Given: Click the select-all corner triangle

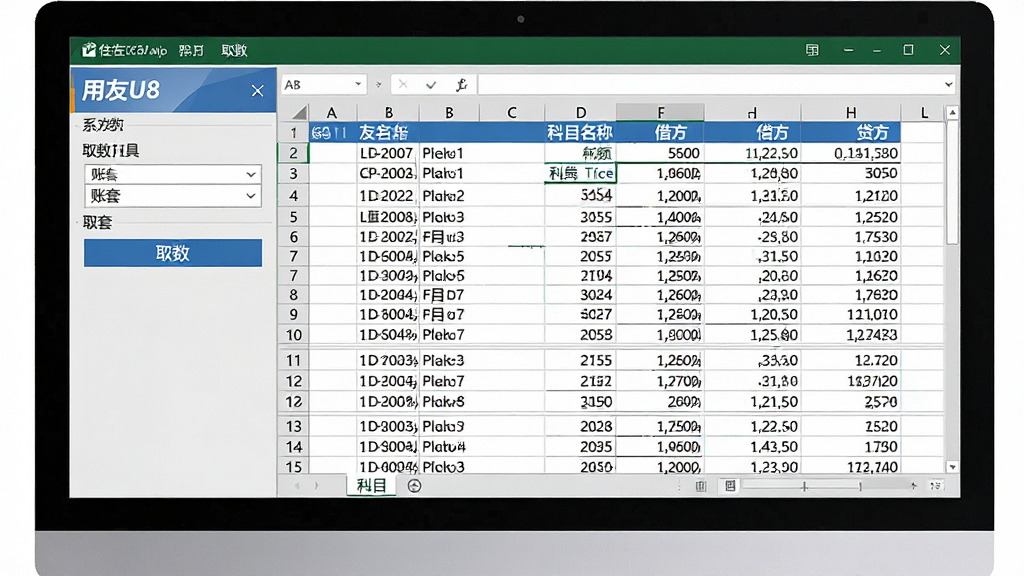Looking at the screenshot, I should coord(299,113).
